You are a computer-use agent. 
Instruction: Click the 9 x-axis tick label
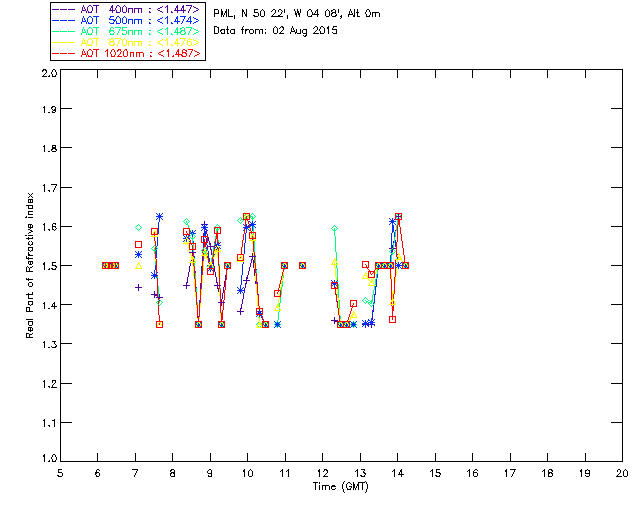coord(210,473)
